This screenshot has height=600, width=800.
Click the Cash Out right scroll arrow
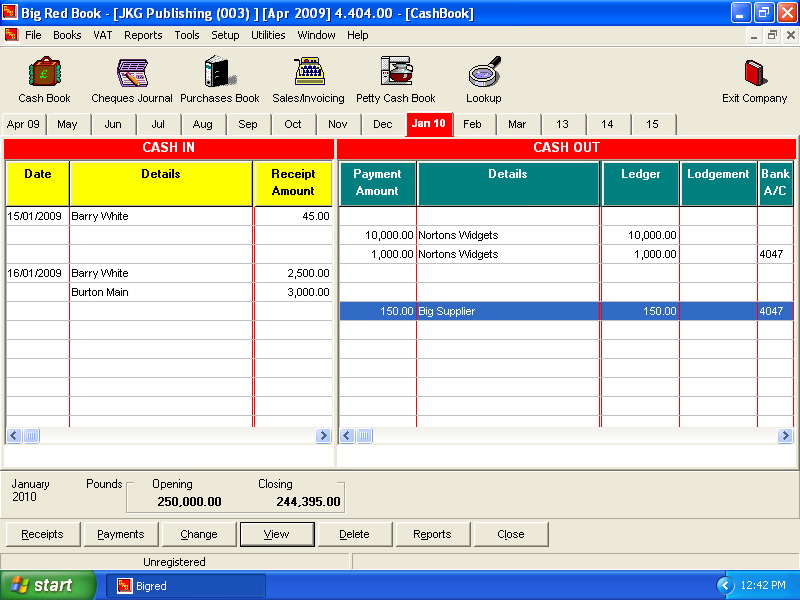click(785, 436)
